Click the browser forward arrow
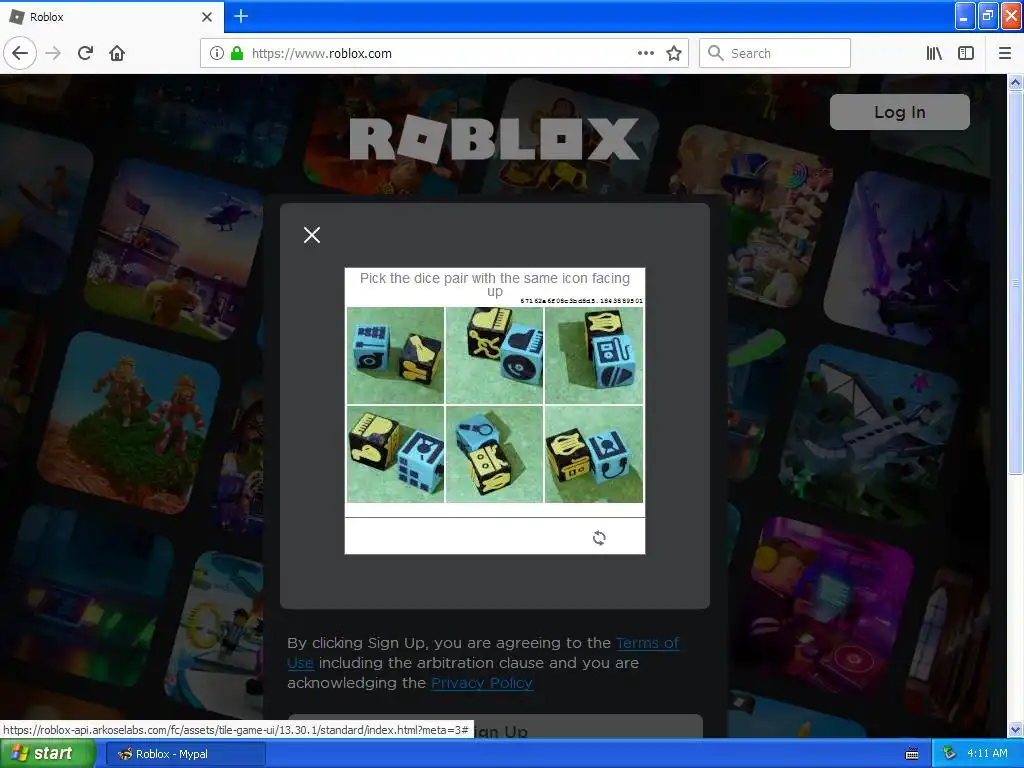1024x768 pixels. (x=54, y=53)
